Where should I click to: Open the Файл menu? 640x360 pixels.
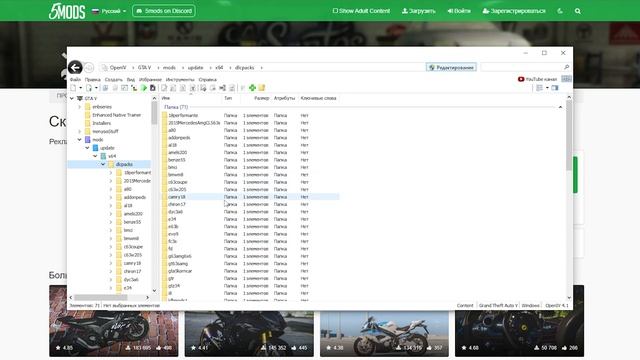75,80
